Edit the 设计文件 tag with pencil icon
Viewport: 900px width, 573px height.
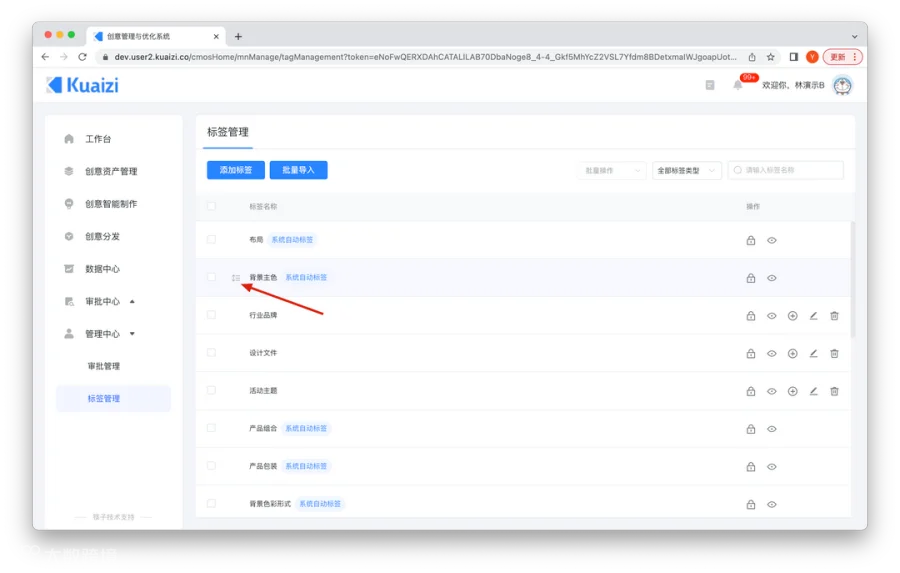813,354
